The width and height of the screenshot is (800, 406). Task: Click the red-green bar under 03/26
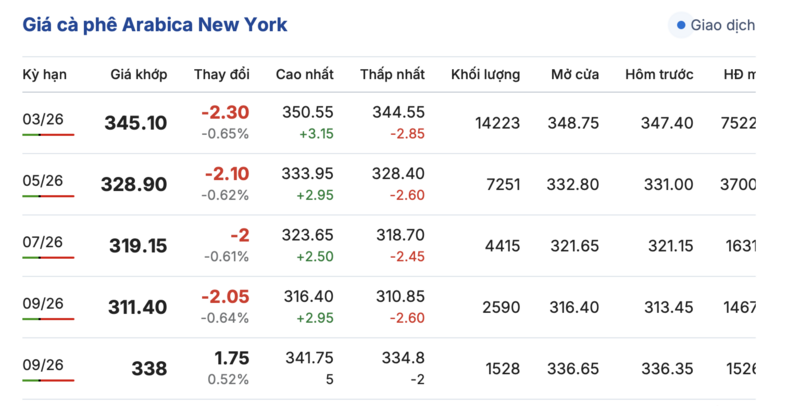coord(48,135)
